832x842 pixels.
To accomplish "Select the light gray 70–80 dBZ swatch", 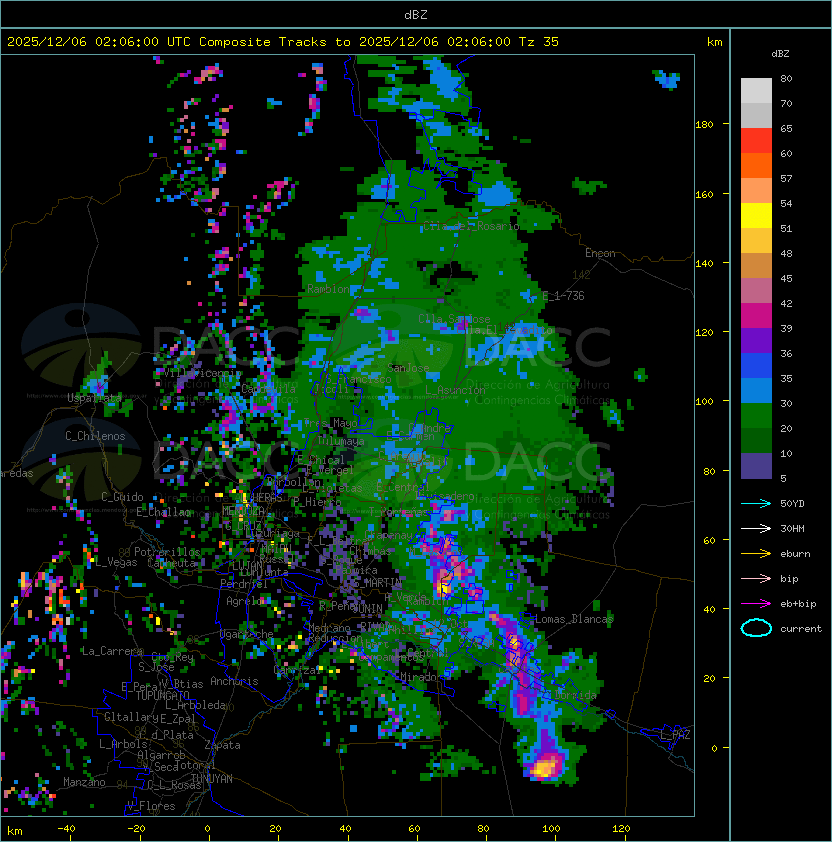I will [756, 91].
